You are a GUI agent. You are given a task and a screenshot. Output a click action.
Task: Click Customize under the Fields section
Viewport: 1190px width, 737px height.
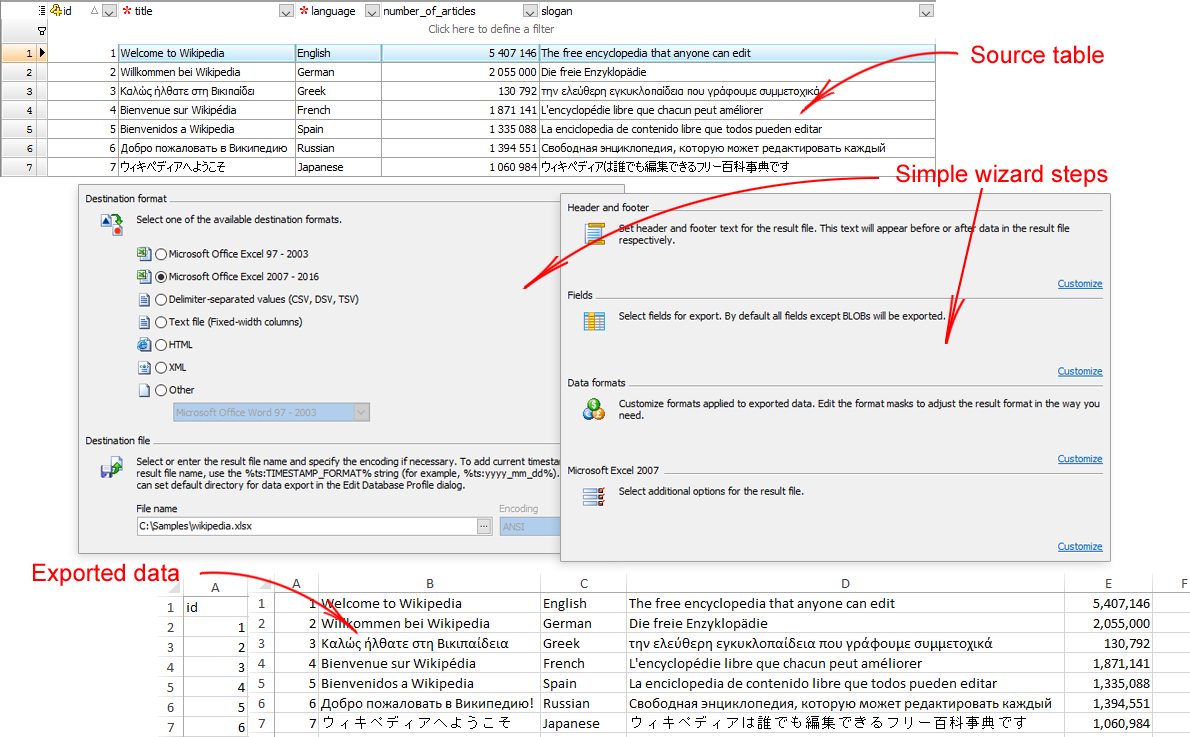1079,370
